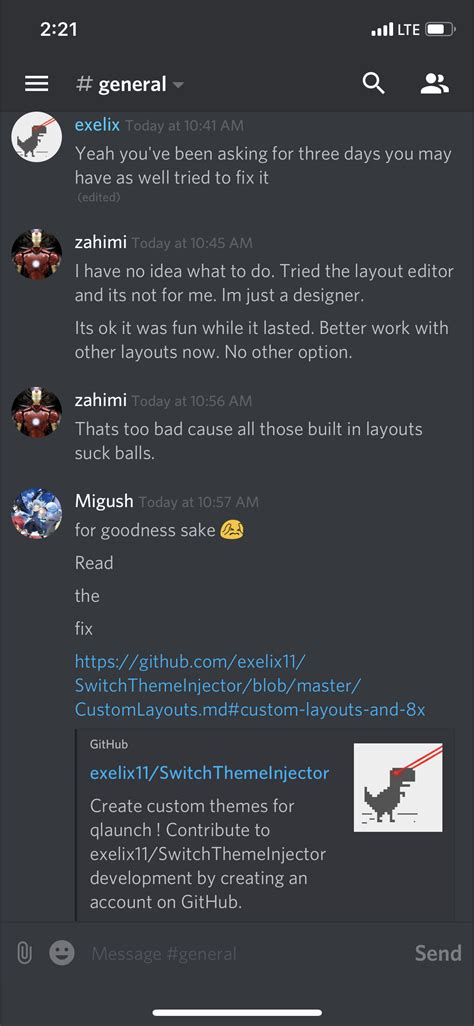Open the hamburger navigation menu
Screen dimensions: 474x1026
tap(37, 84)
